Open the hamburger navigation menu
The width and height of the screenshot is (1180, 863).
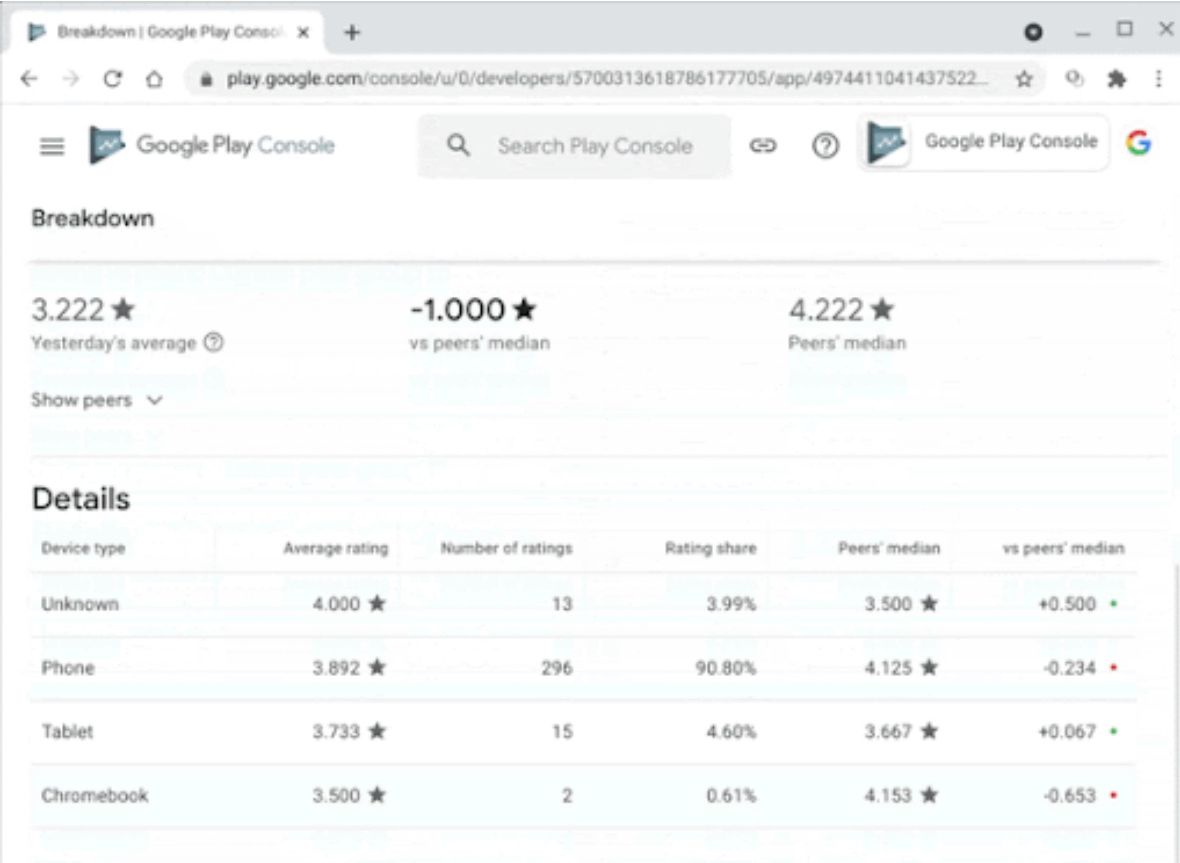(x=52, y=145)
